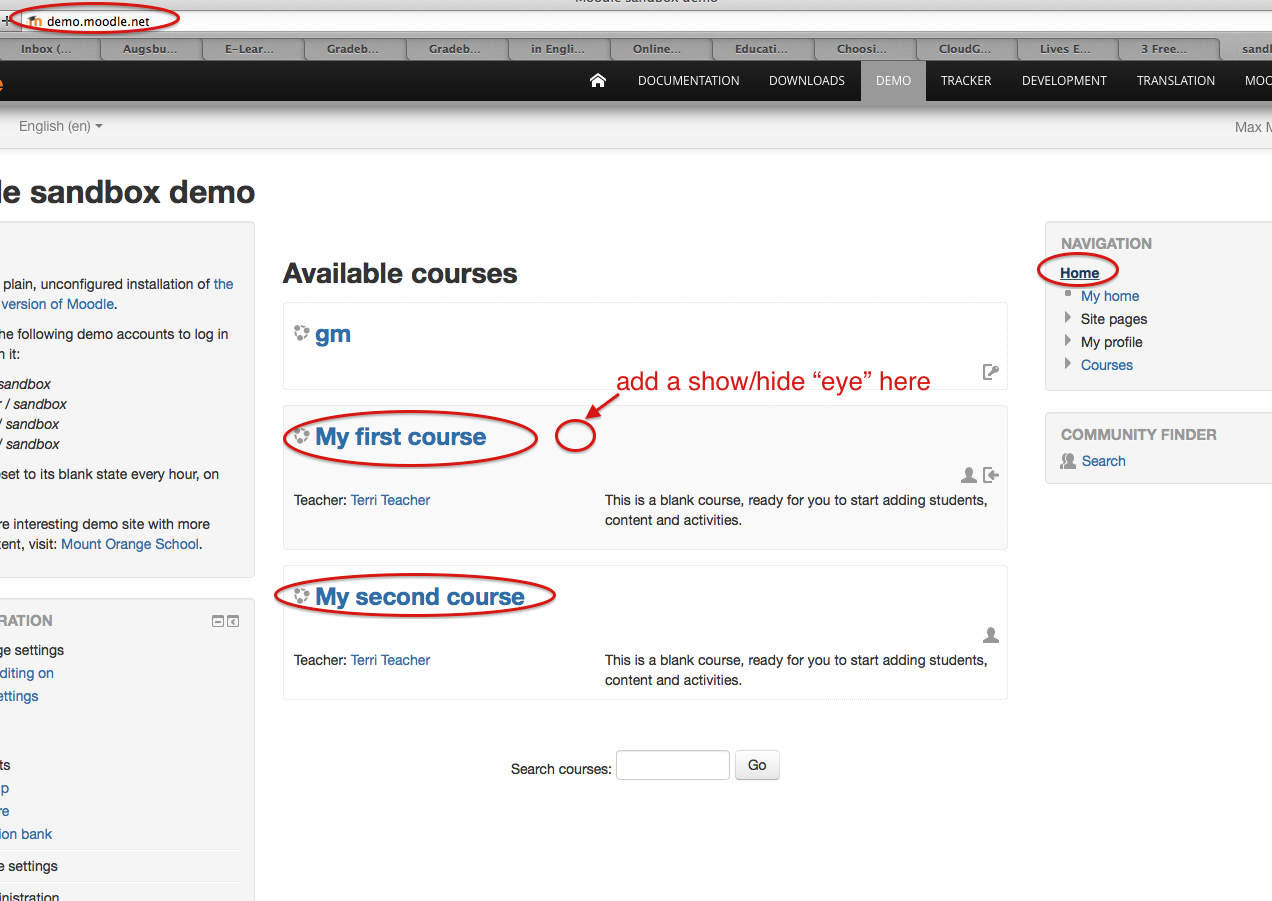
Task: Dock the Administration block using the arrow icon
Action: coord(233,621)
